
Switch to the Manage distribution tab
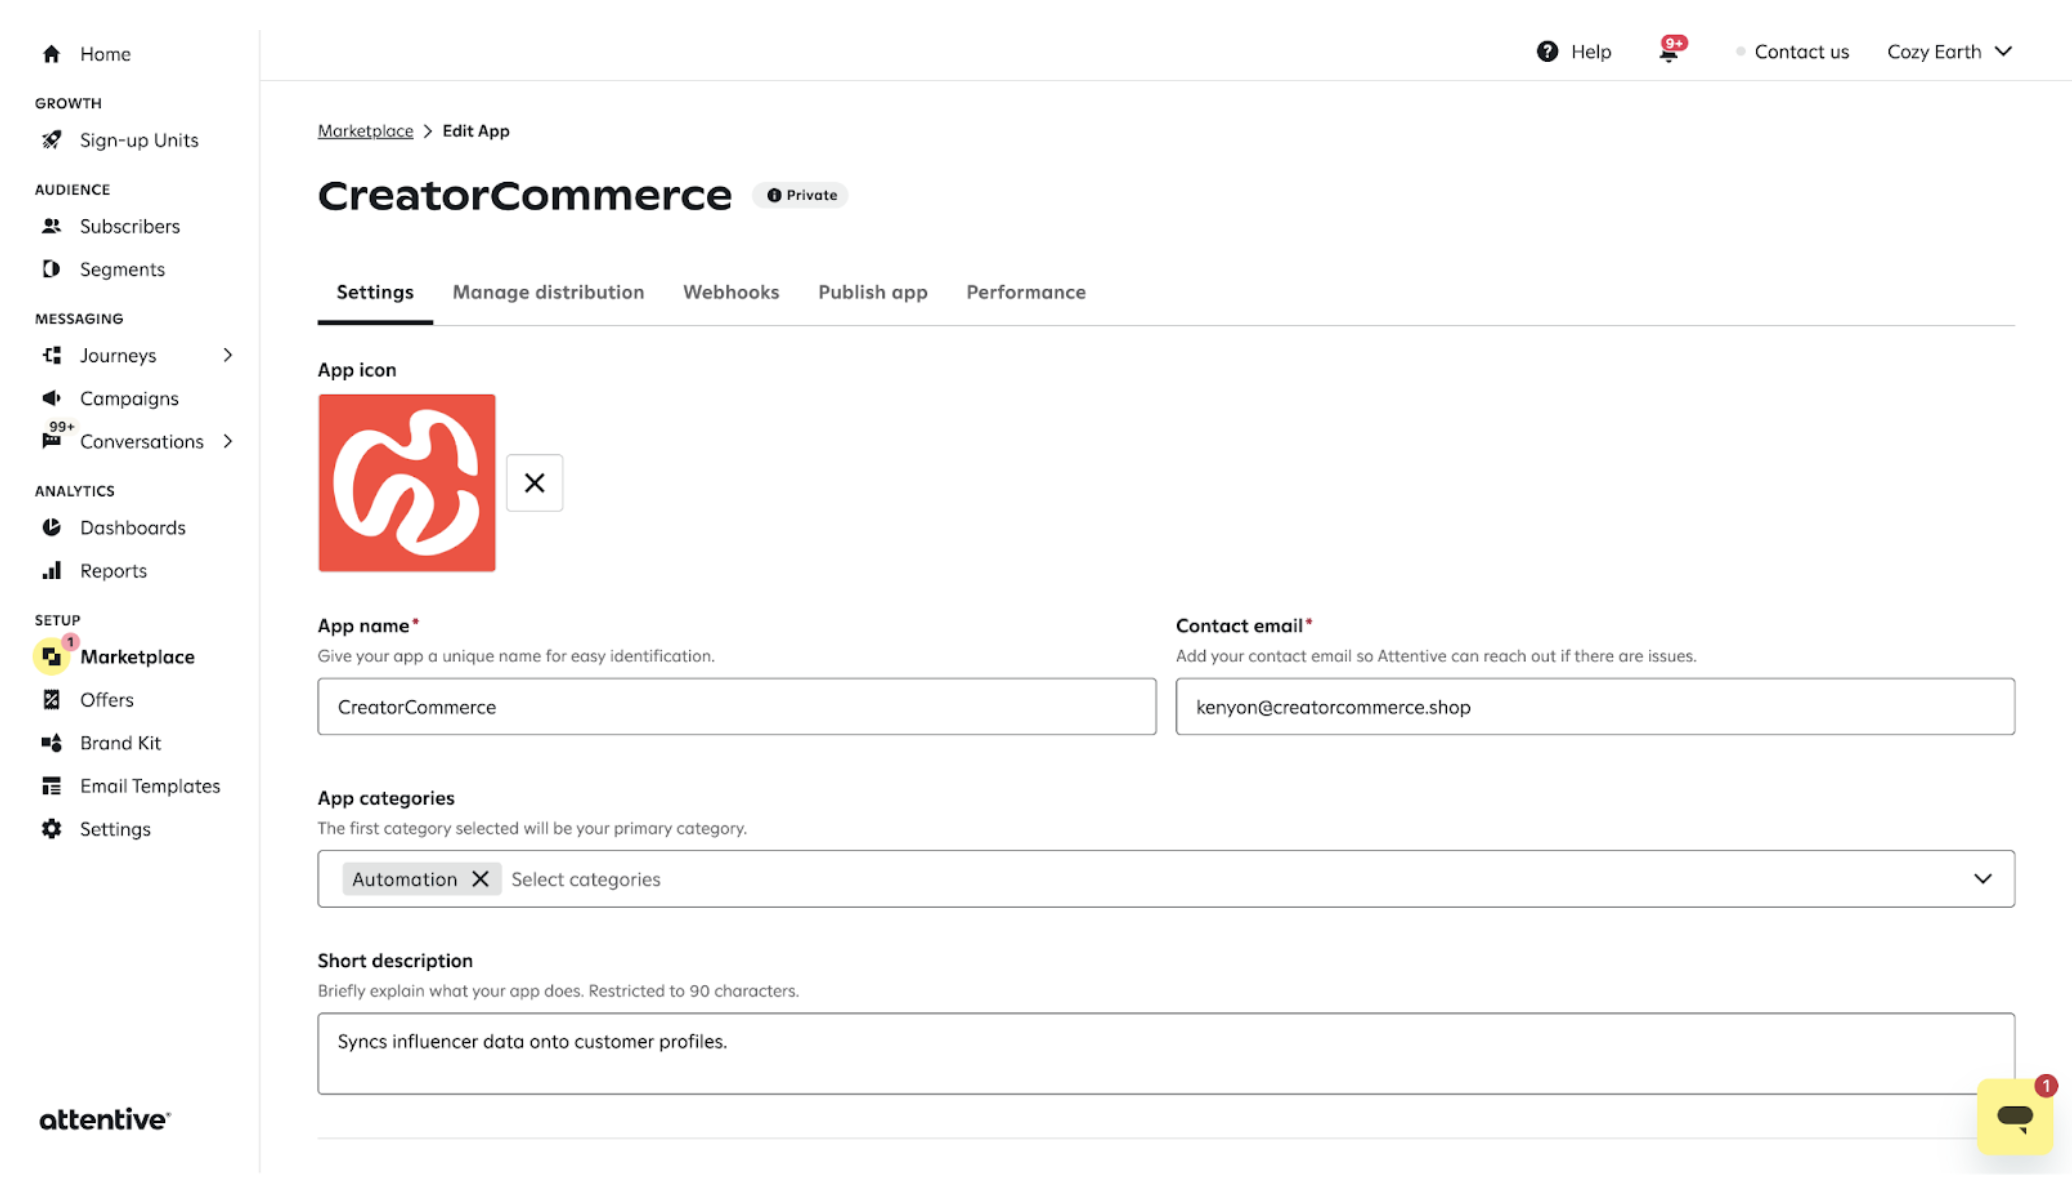click(548, 292)
